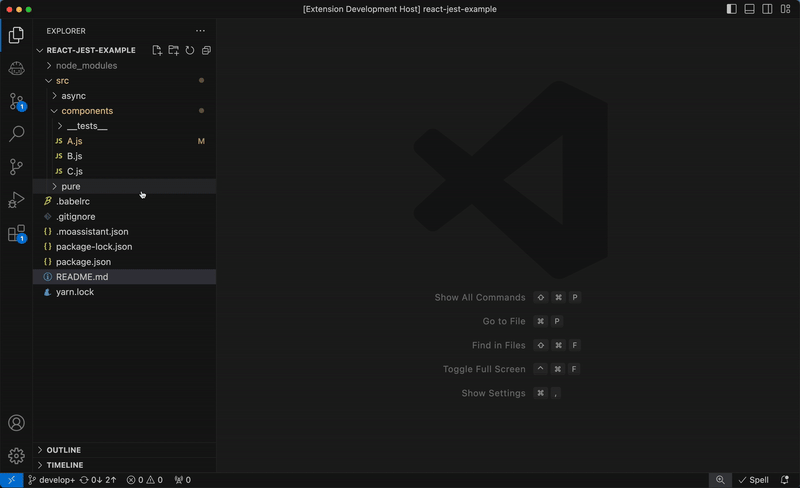Toggle secondary side bar visibility
This screenshot has width=800, height=488.
click(x=767, y=9)
